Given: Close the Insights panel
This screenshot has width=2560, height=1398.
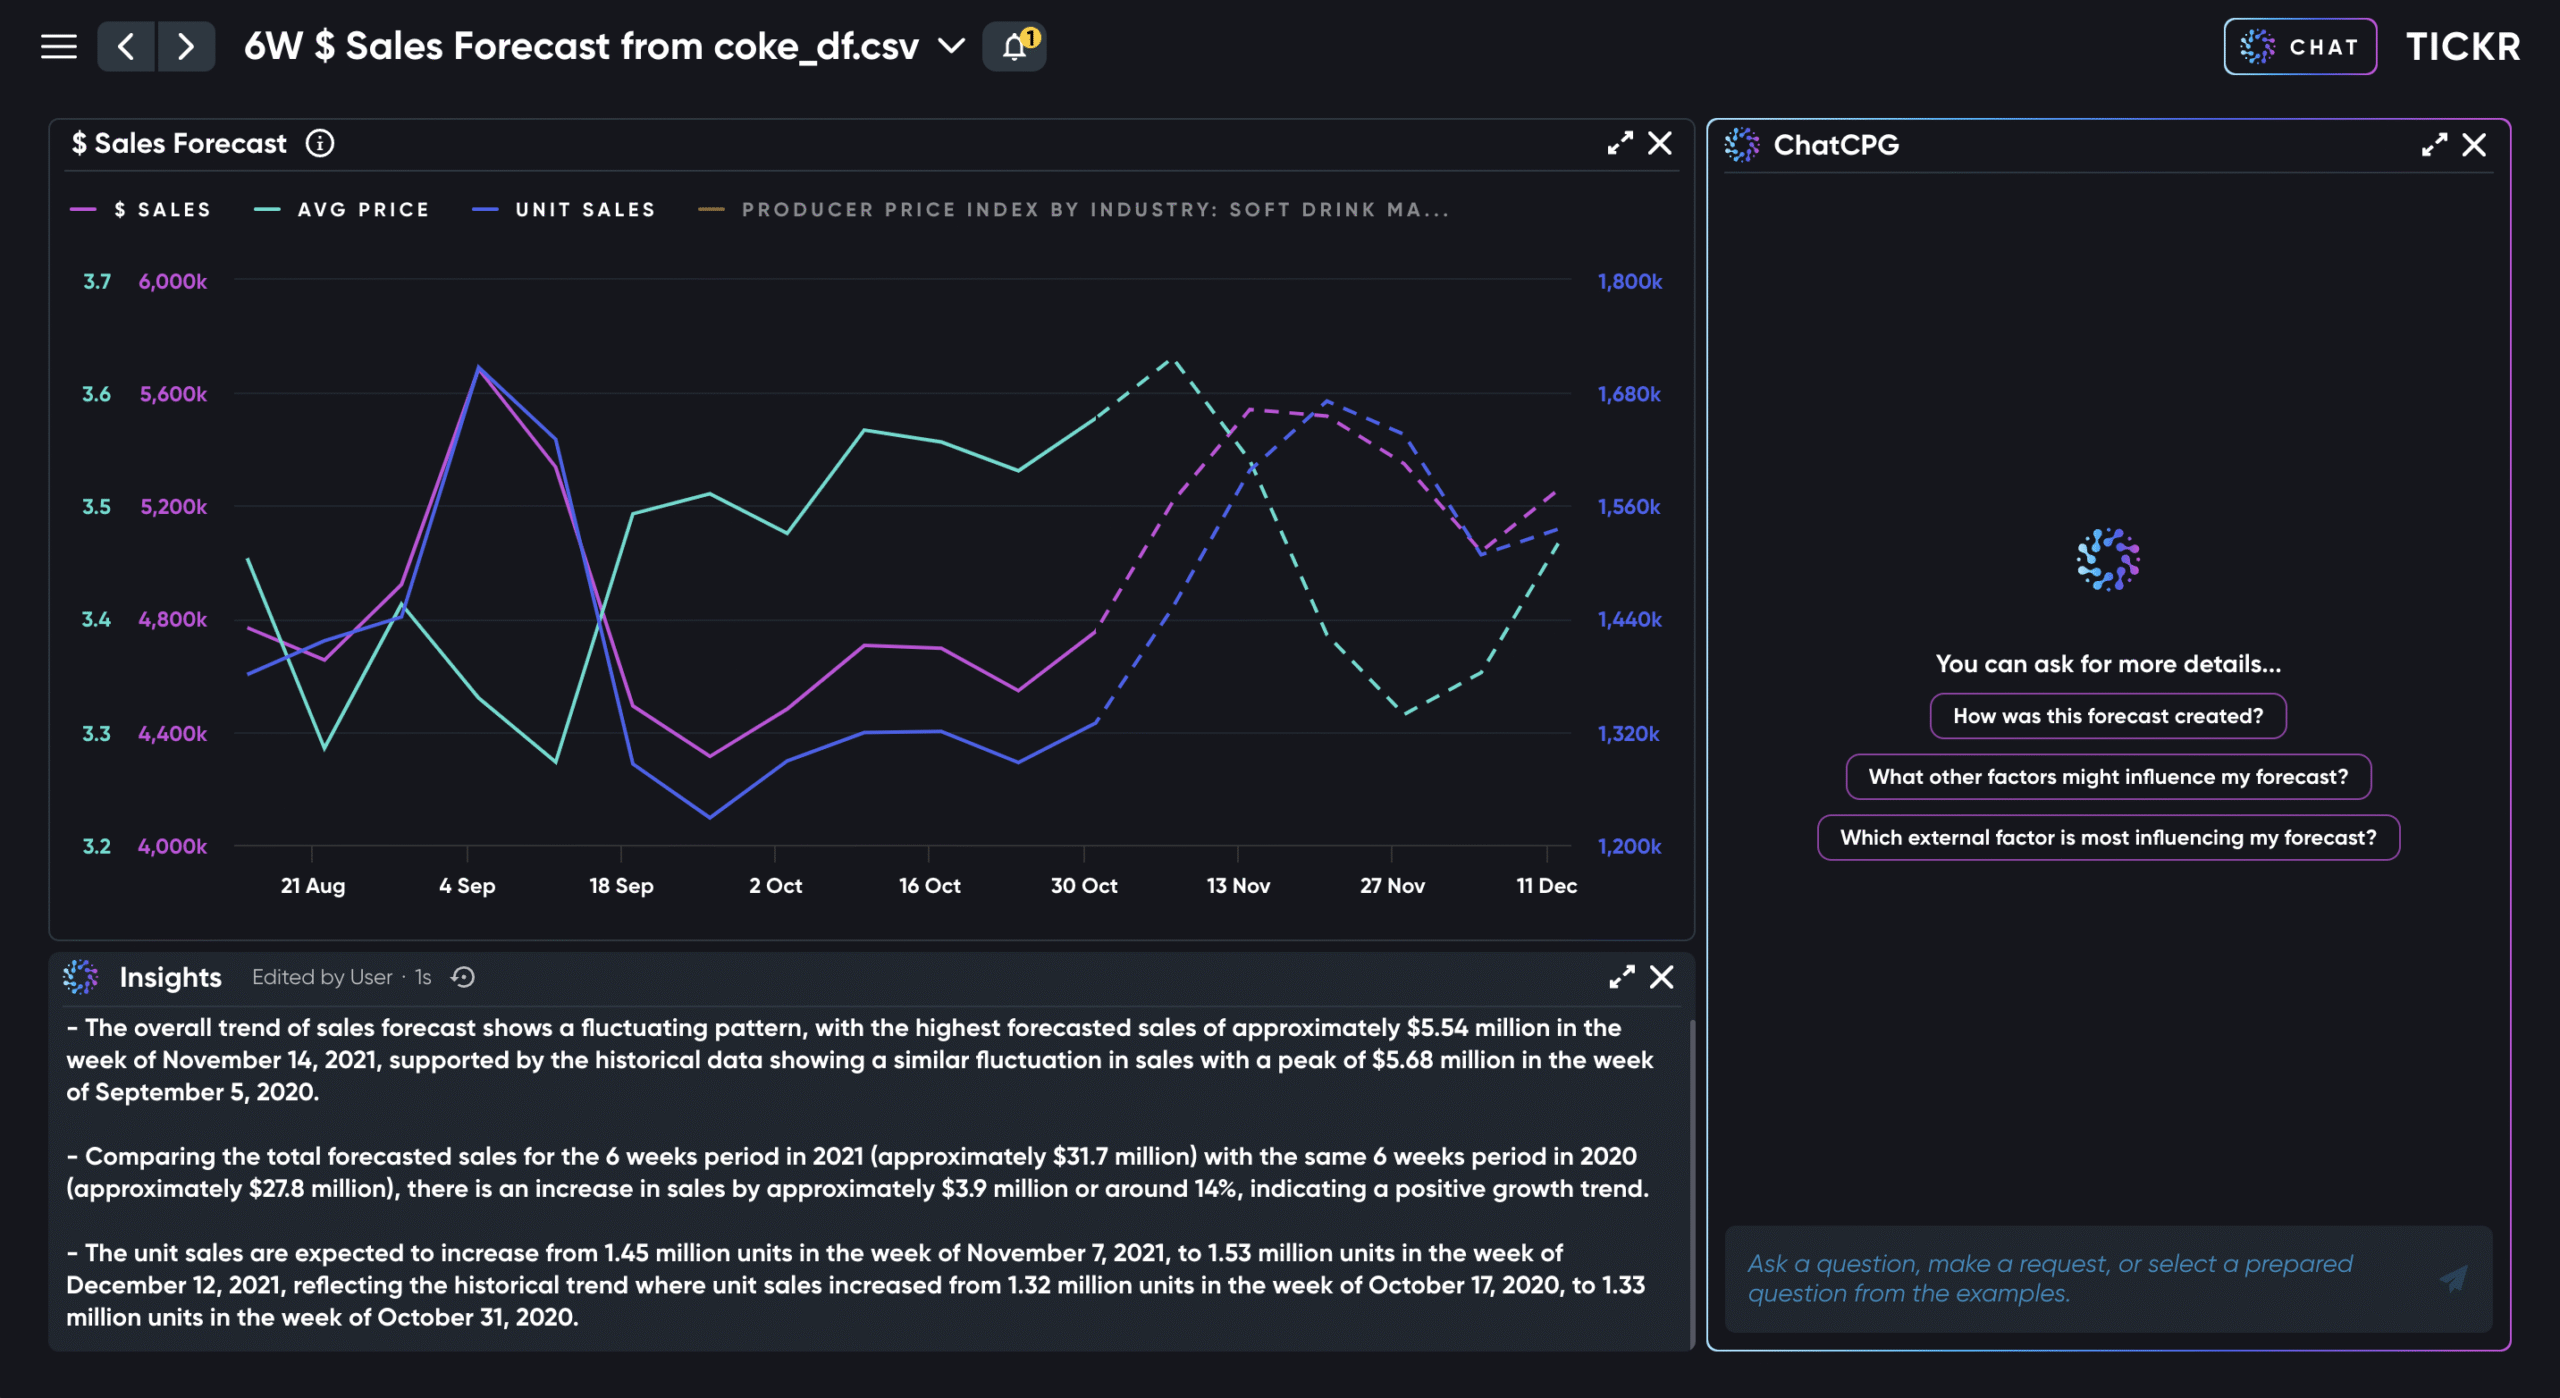Looking at the screenshot, I should click(x=1661, y=978).
